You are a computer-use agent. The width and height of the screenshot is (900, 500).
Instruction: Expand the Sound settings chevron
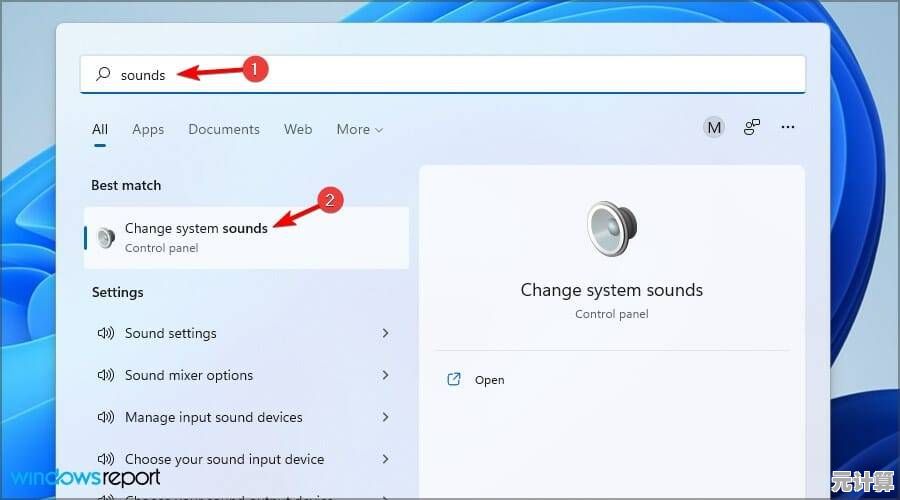(385, 334)
